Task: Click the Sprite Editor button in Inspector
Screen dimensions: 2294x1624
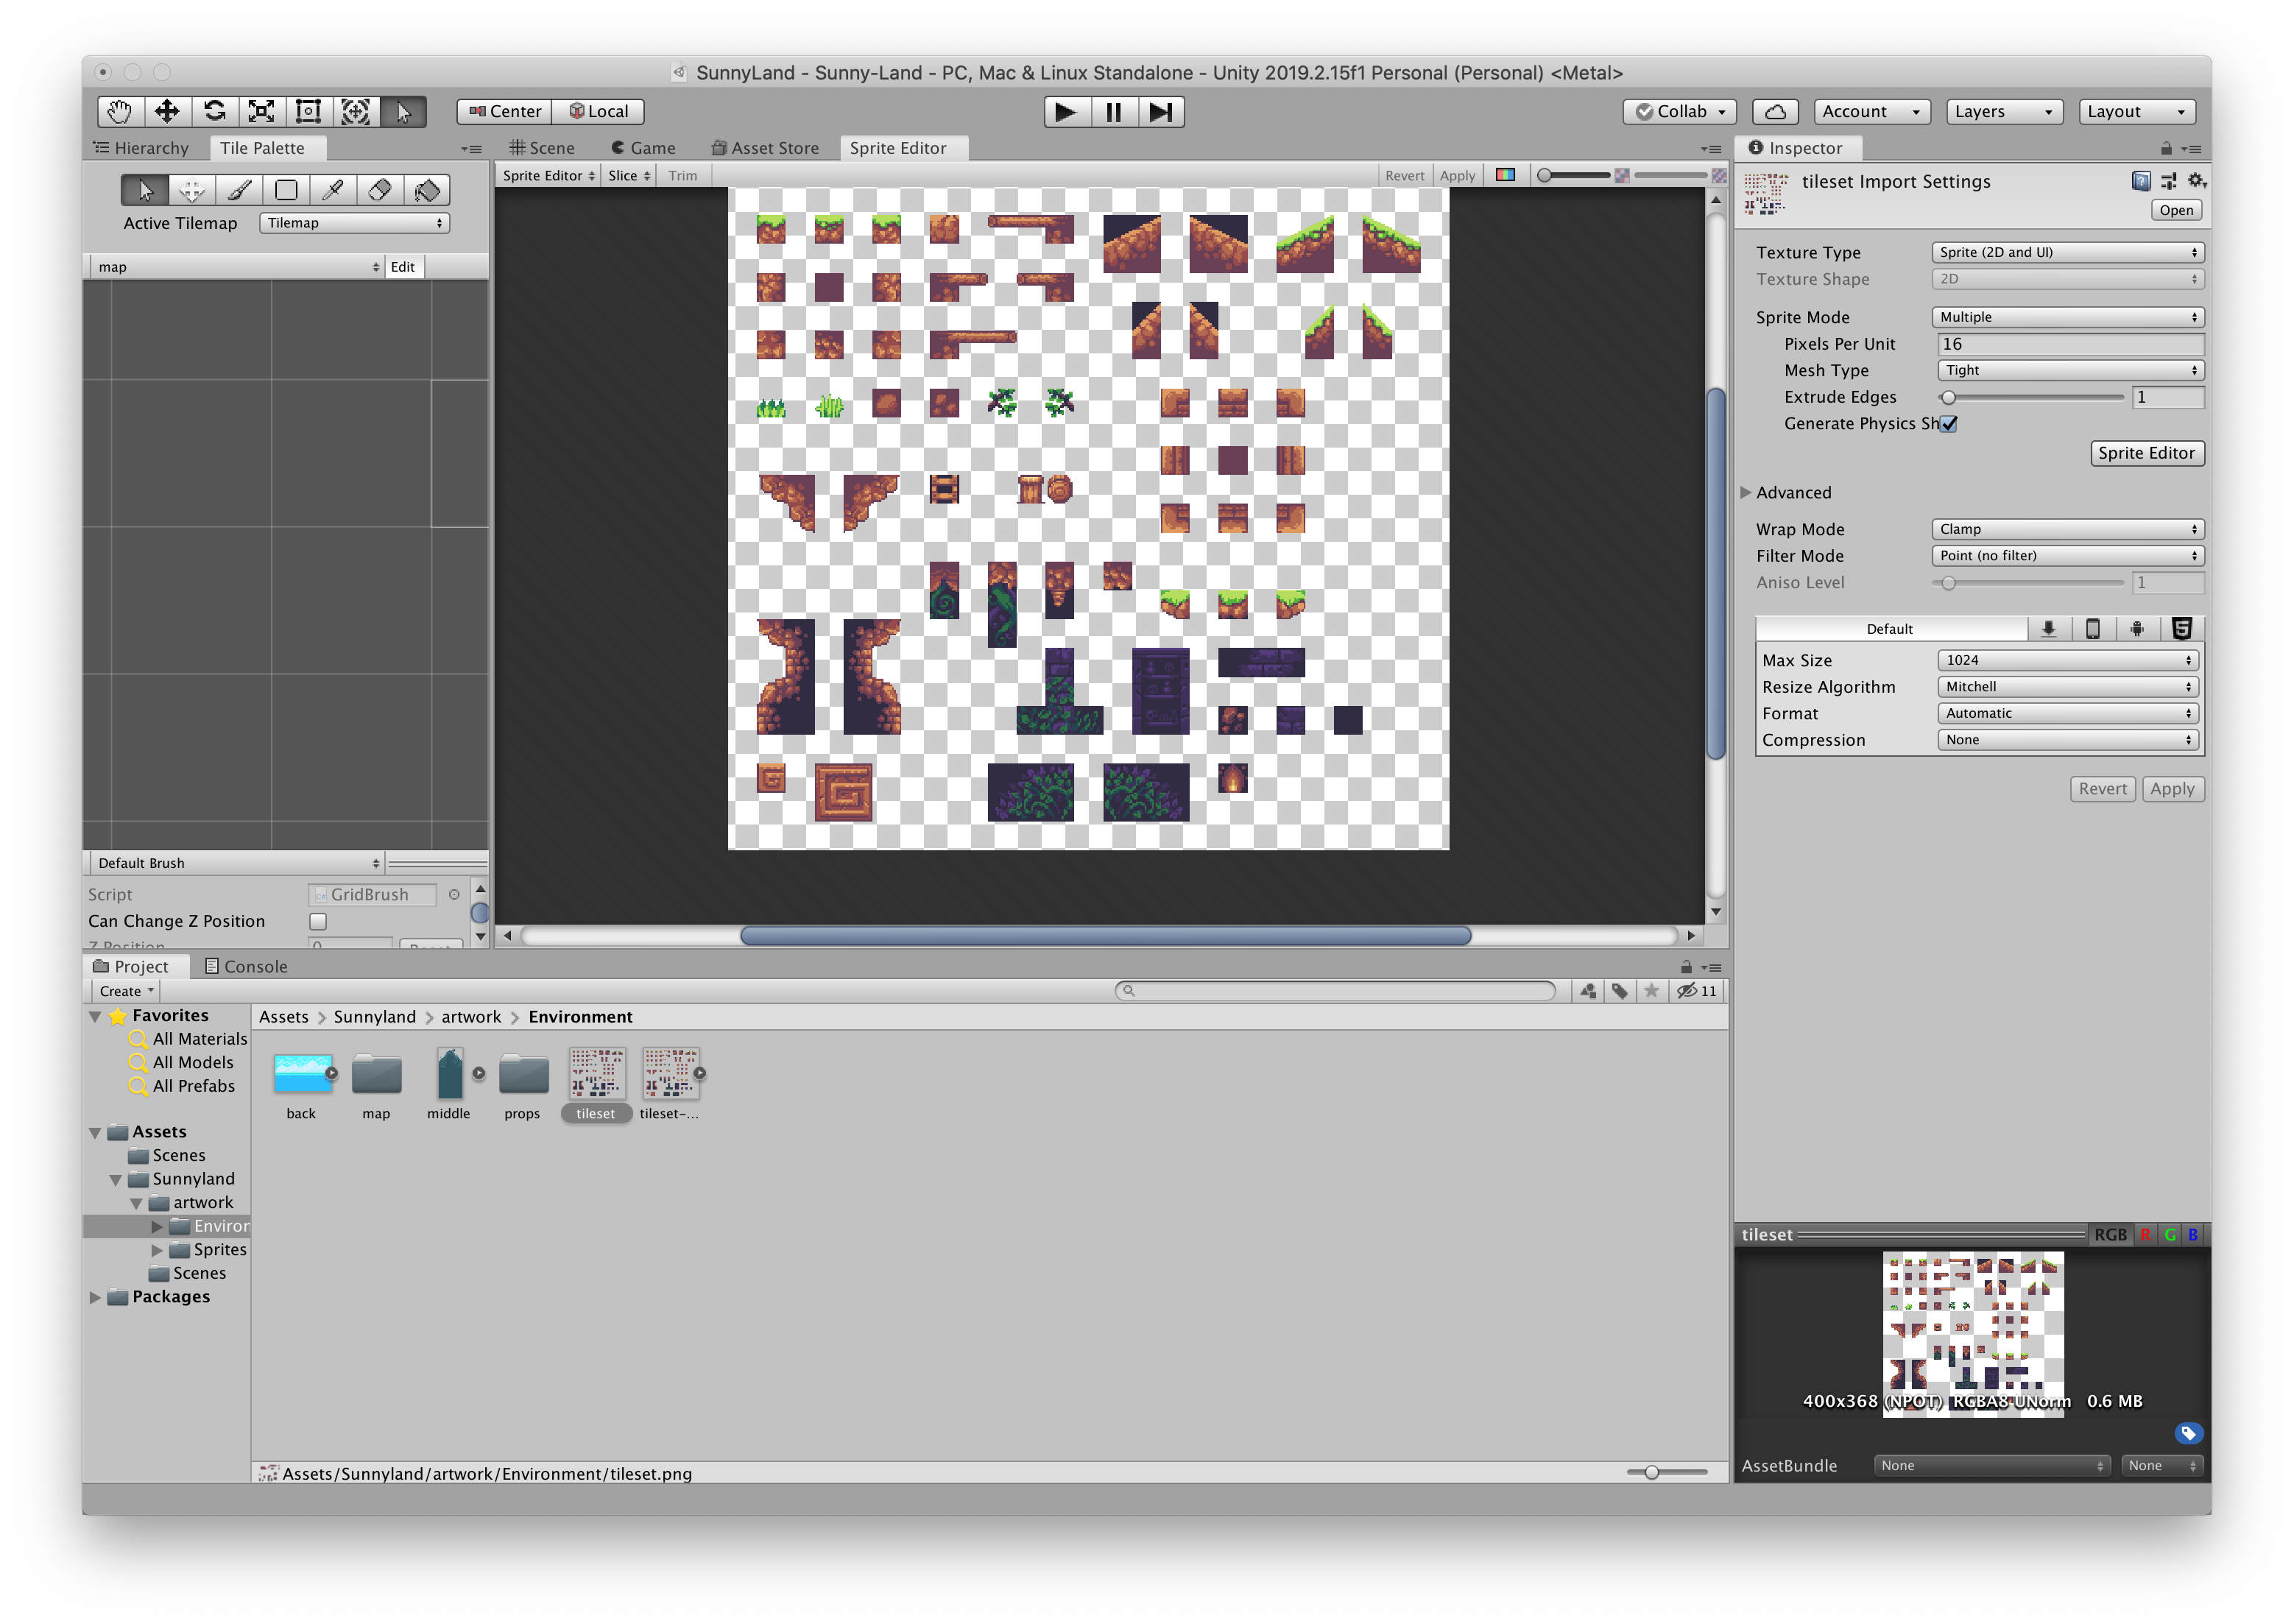Action: [2146, 453]
